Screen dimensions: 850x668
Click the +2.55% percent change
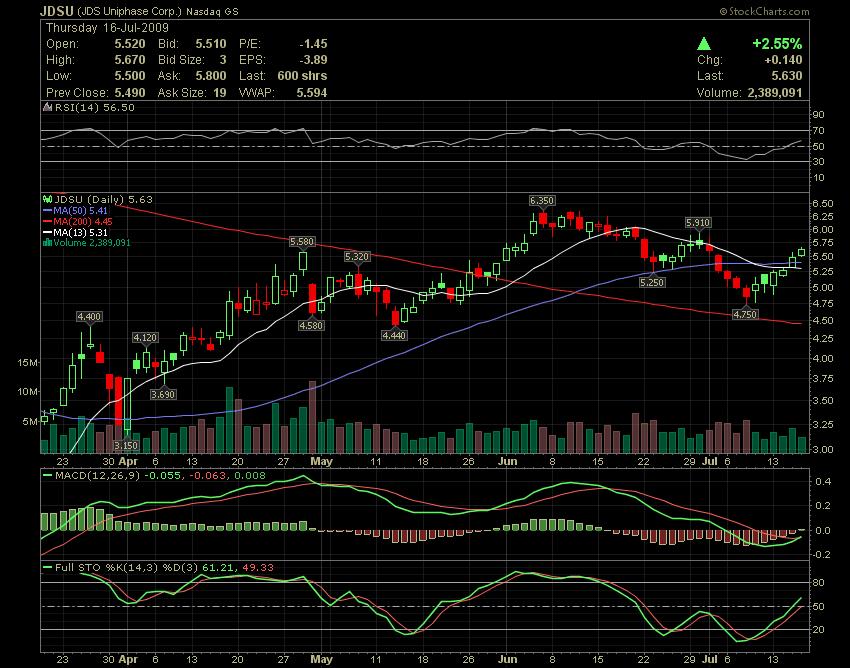777,43
